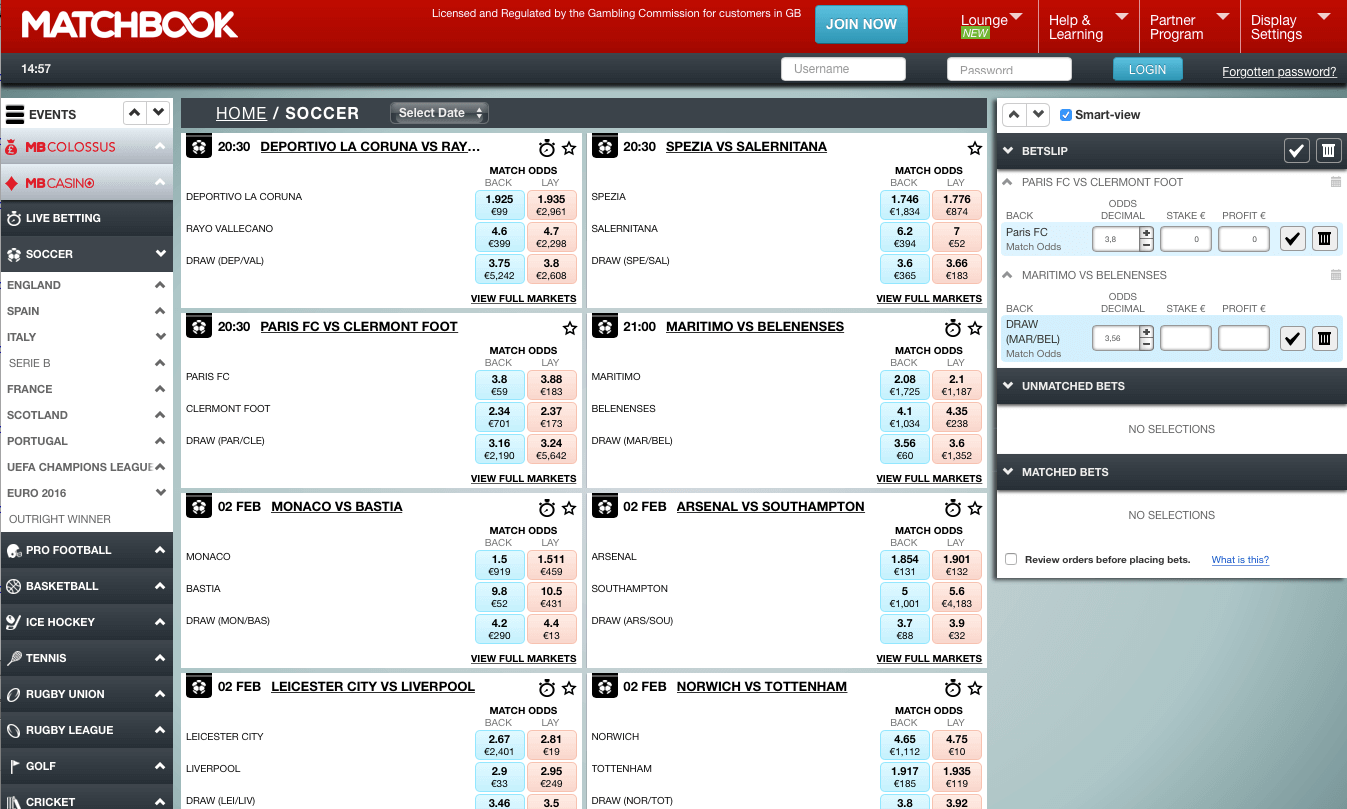Click calendar icon for Maritimo vs Belenenses betslip
1347x809 pixels.
1335,275
